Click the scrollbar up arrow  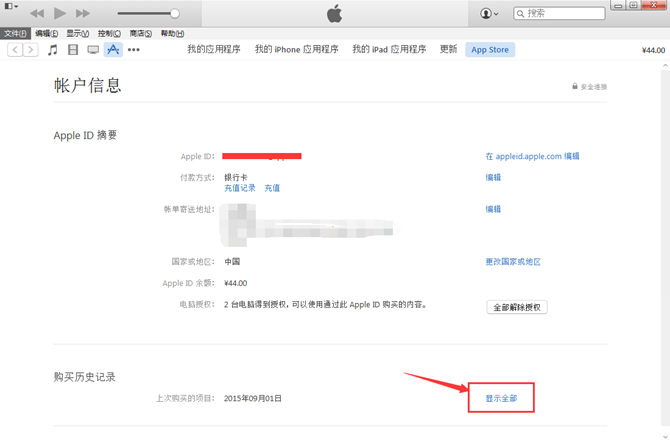[665, 65]
